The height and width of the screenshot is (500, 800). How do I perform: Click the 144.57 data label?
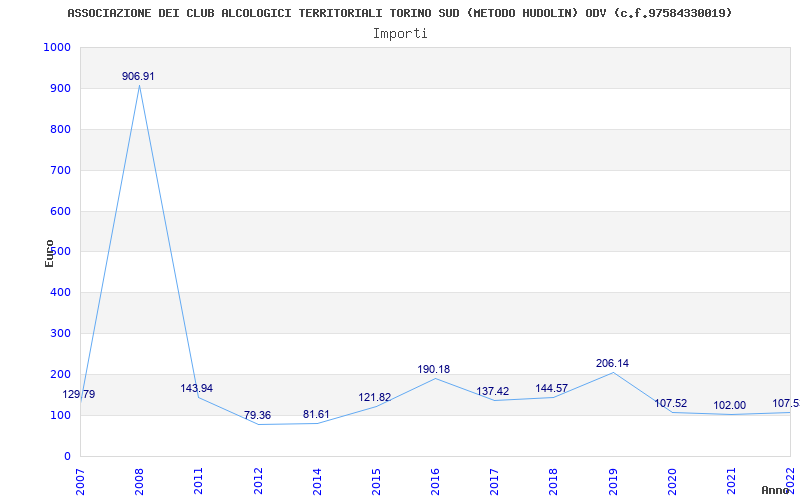552,388
